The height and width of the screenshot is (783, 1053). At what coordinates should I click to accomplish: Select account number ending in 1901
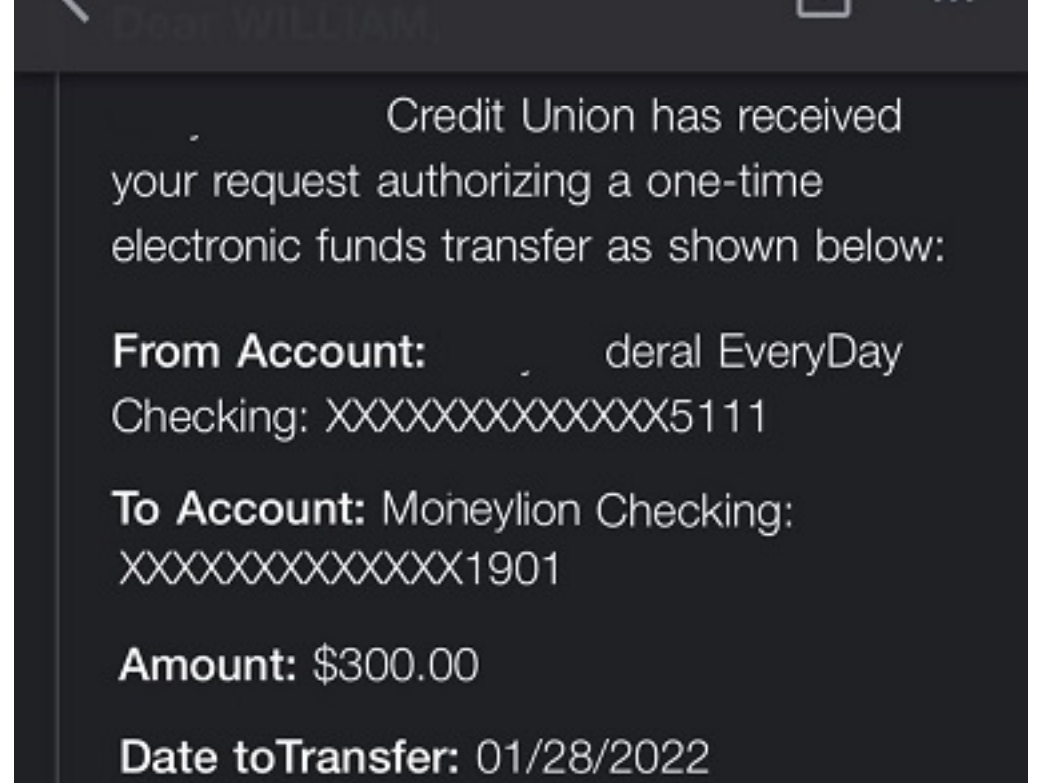point(340,570)
